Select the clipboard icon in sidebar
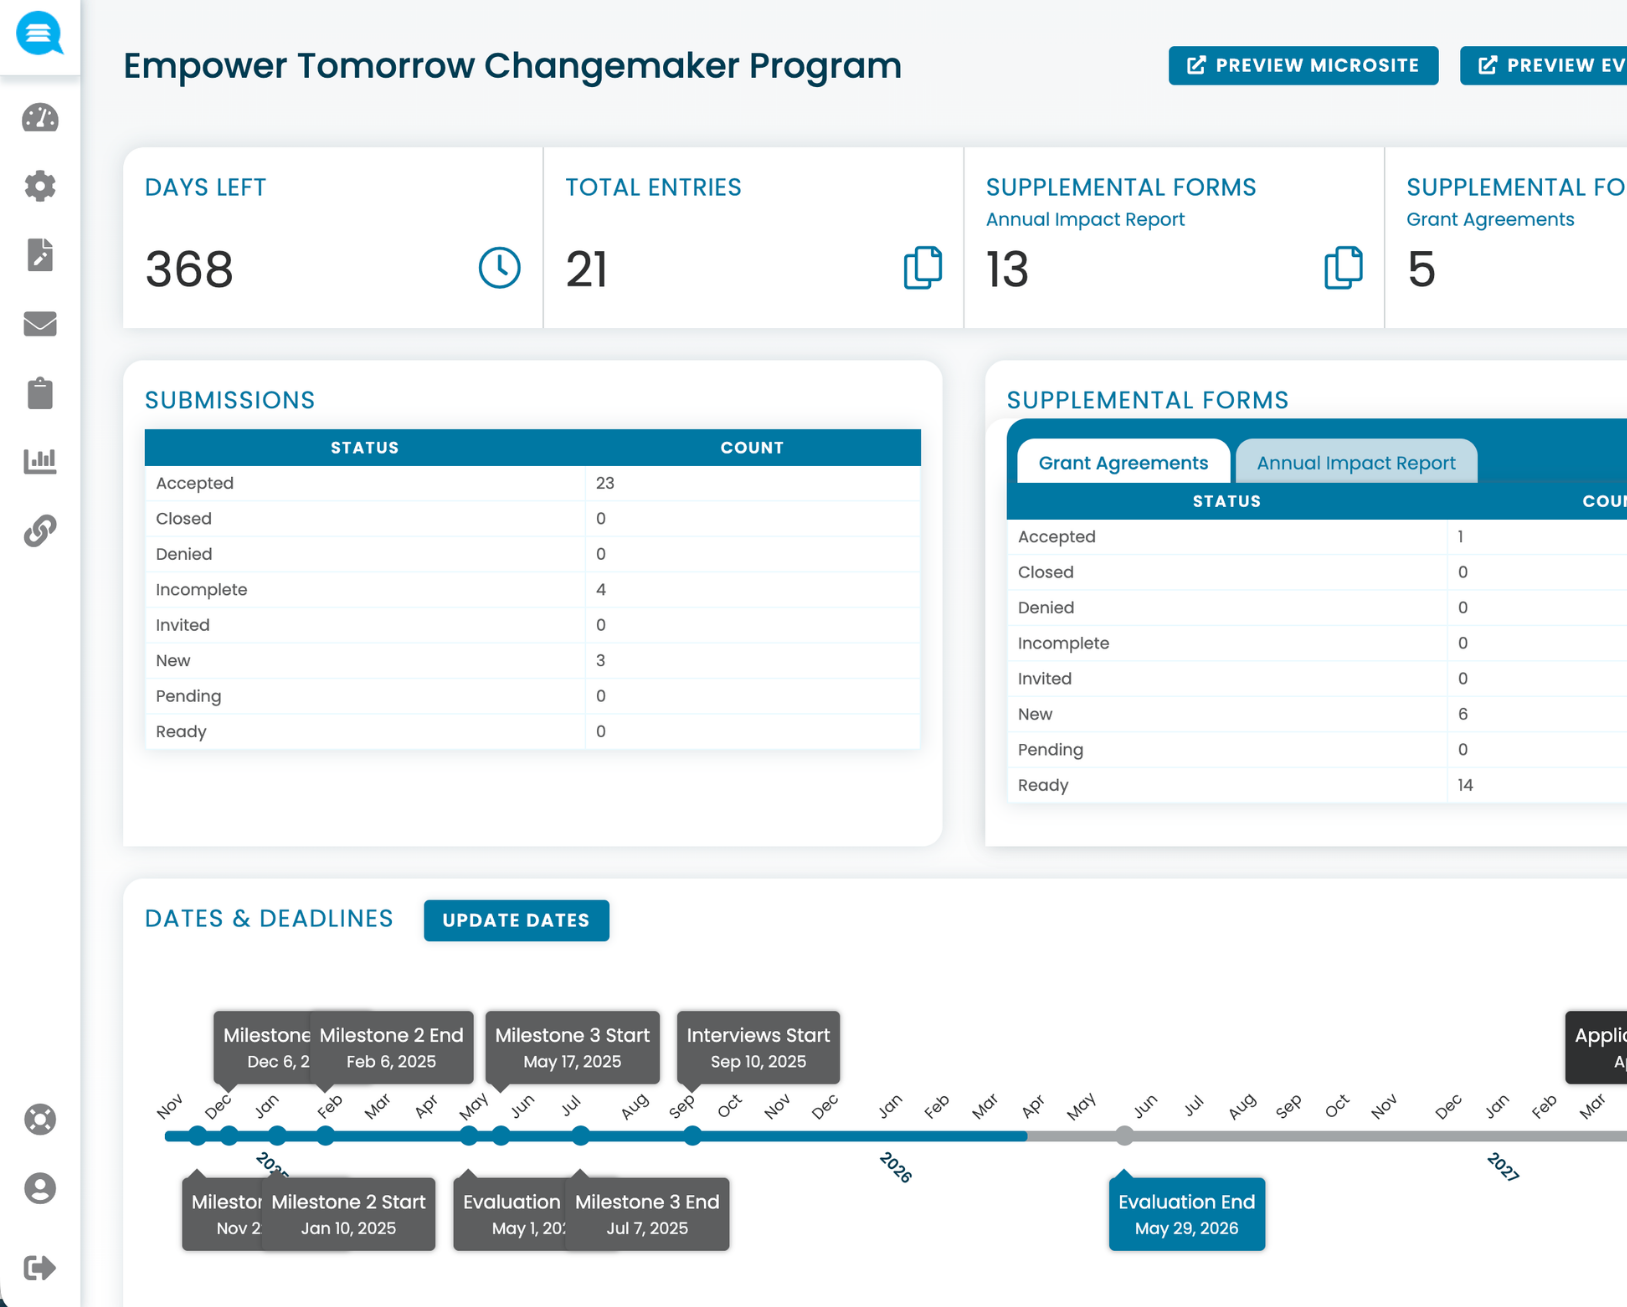 click(39, 392)
